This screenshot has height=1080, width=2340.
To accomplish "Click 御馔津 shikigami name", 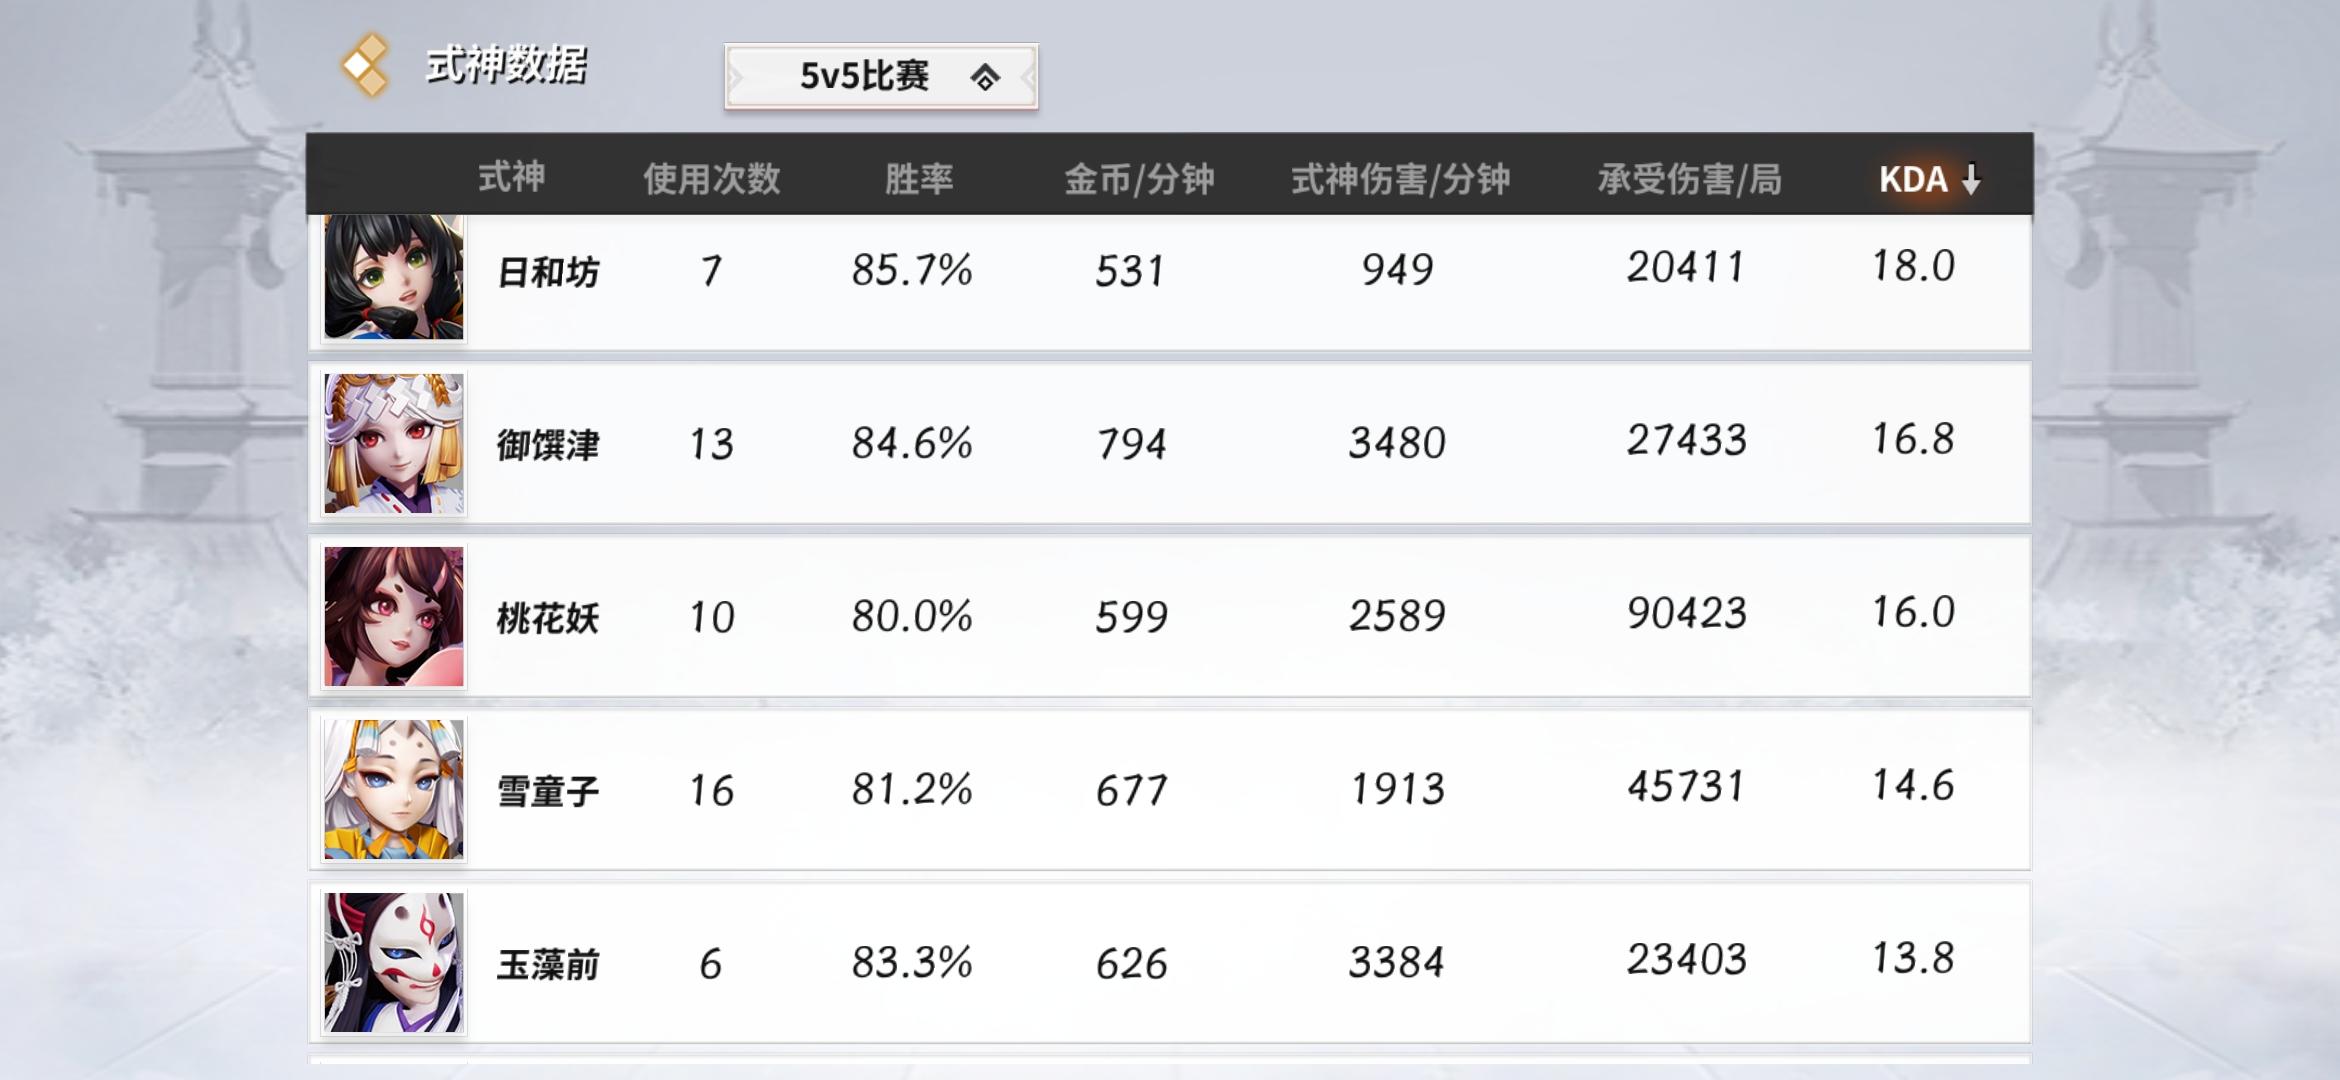I will pyautogui.click(x=548, y=445).
